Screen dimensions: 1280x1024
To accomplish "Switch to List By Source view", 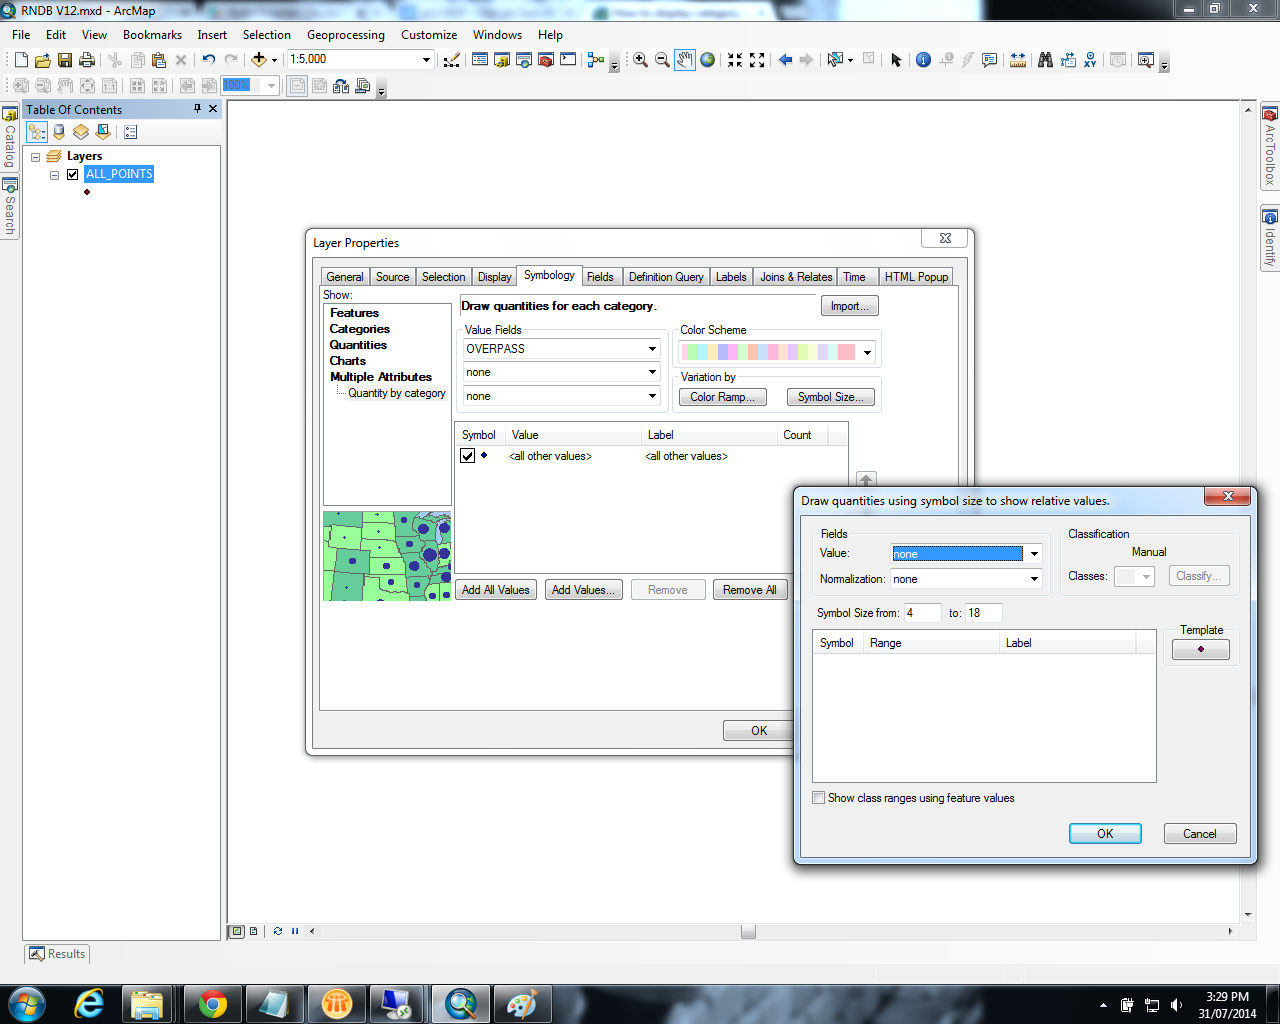I will click(59, 132).
